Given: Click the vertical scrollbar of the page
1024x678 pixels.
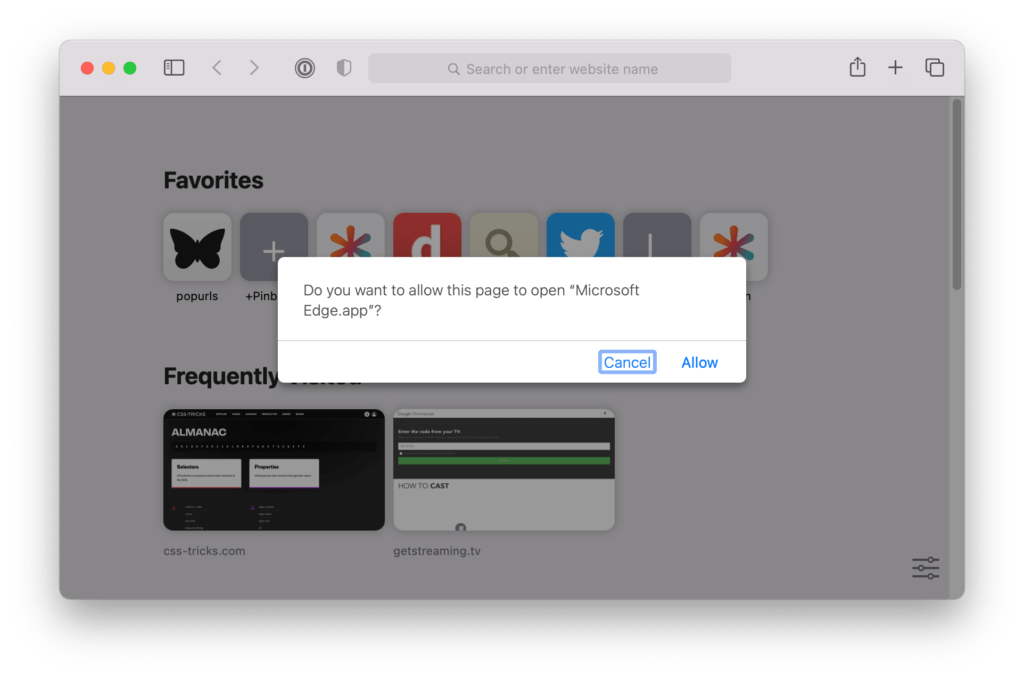Looking at the screenshot, I should click(x=957, y=195).
